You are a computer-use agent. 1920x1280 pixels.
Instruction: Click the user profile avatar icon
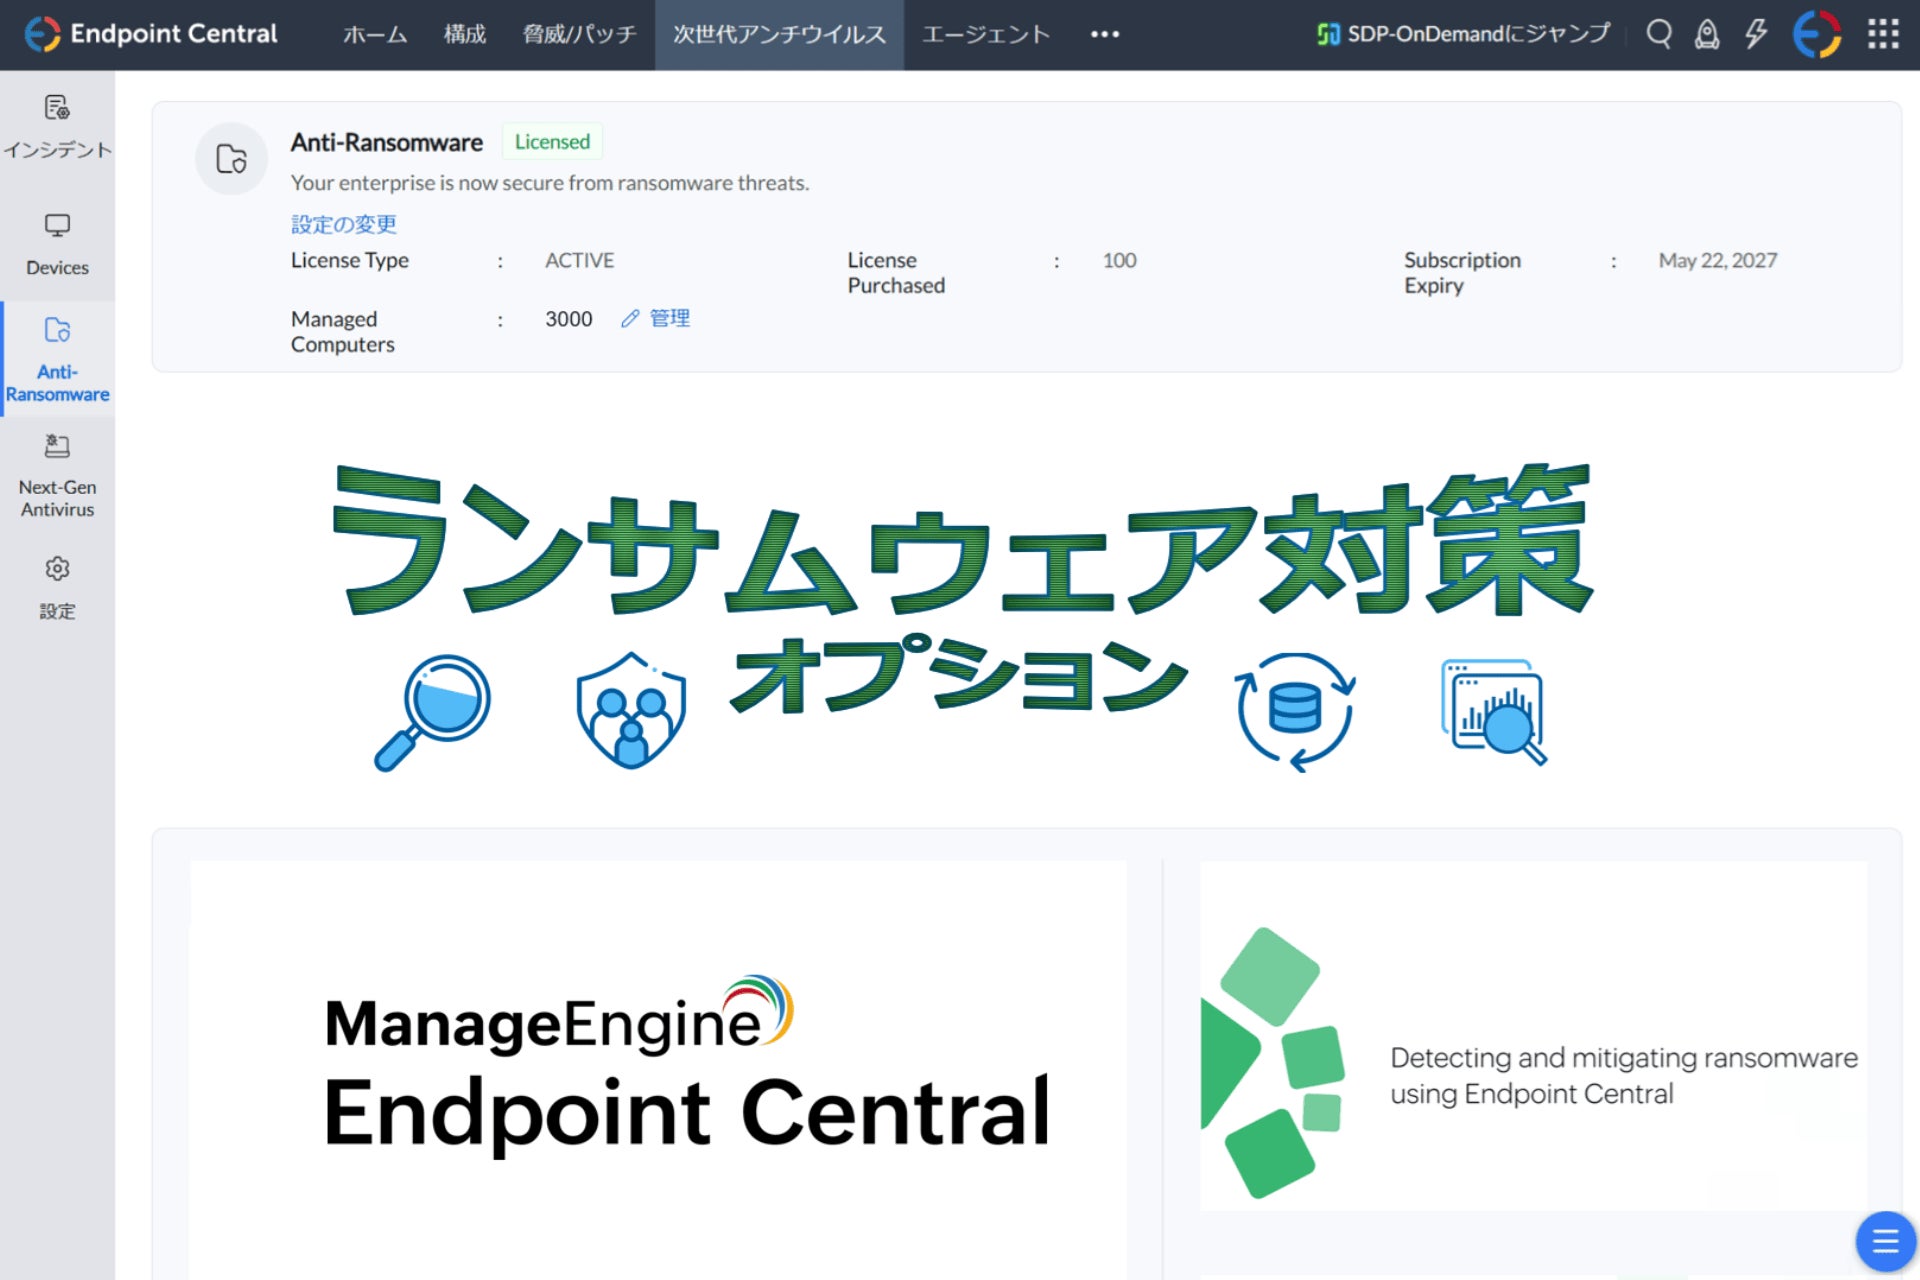tap(1817, 34)
